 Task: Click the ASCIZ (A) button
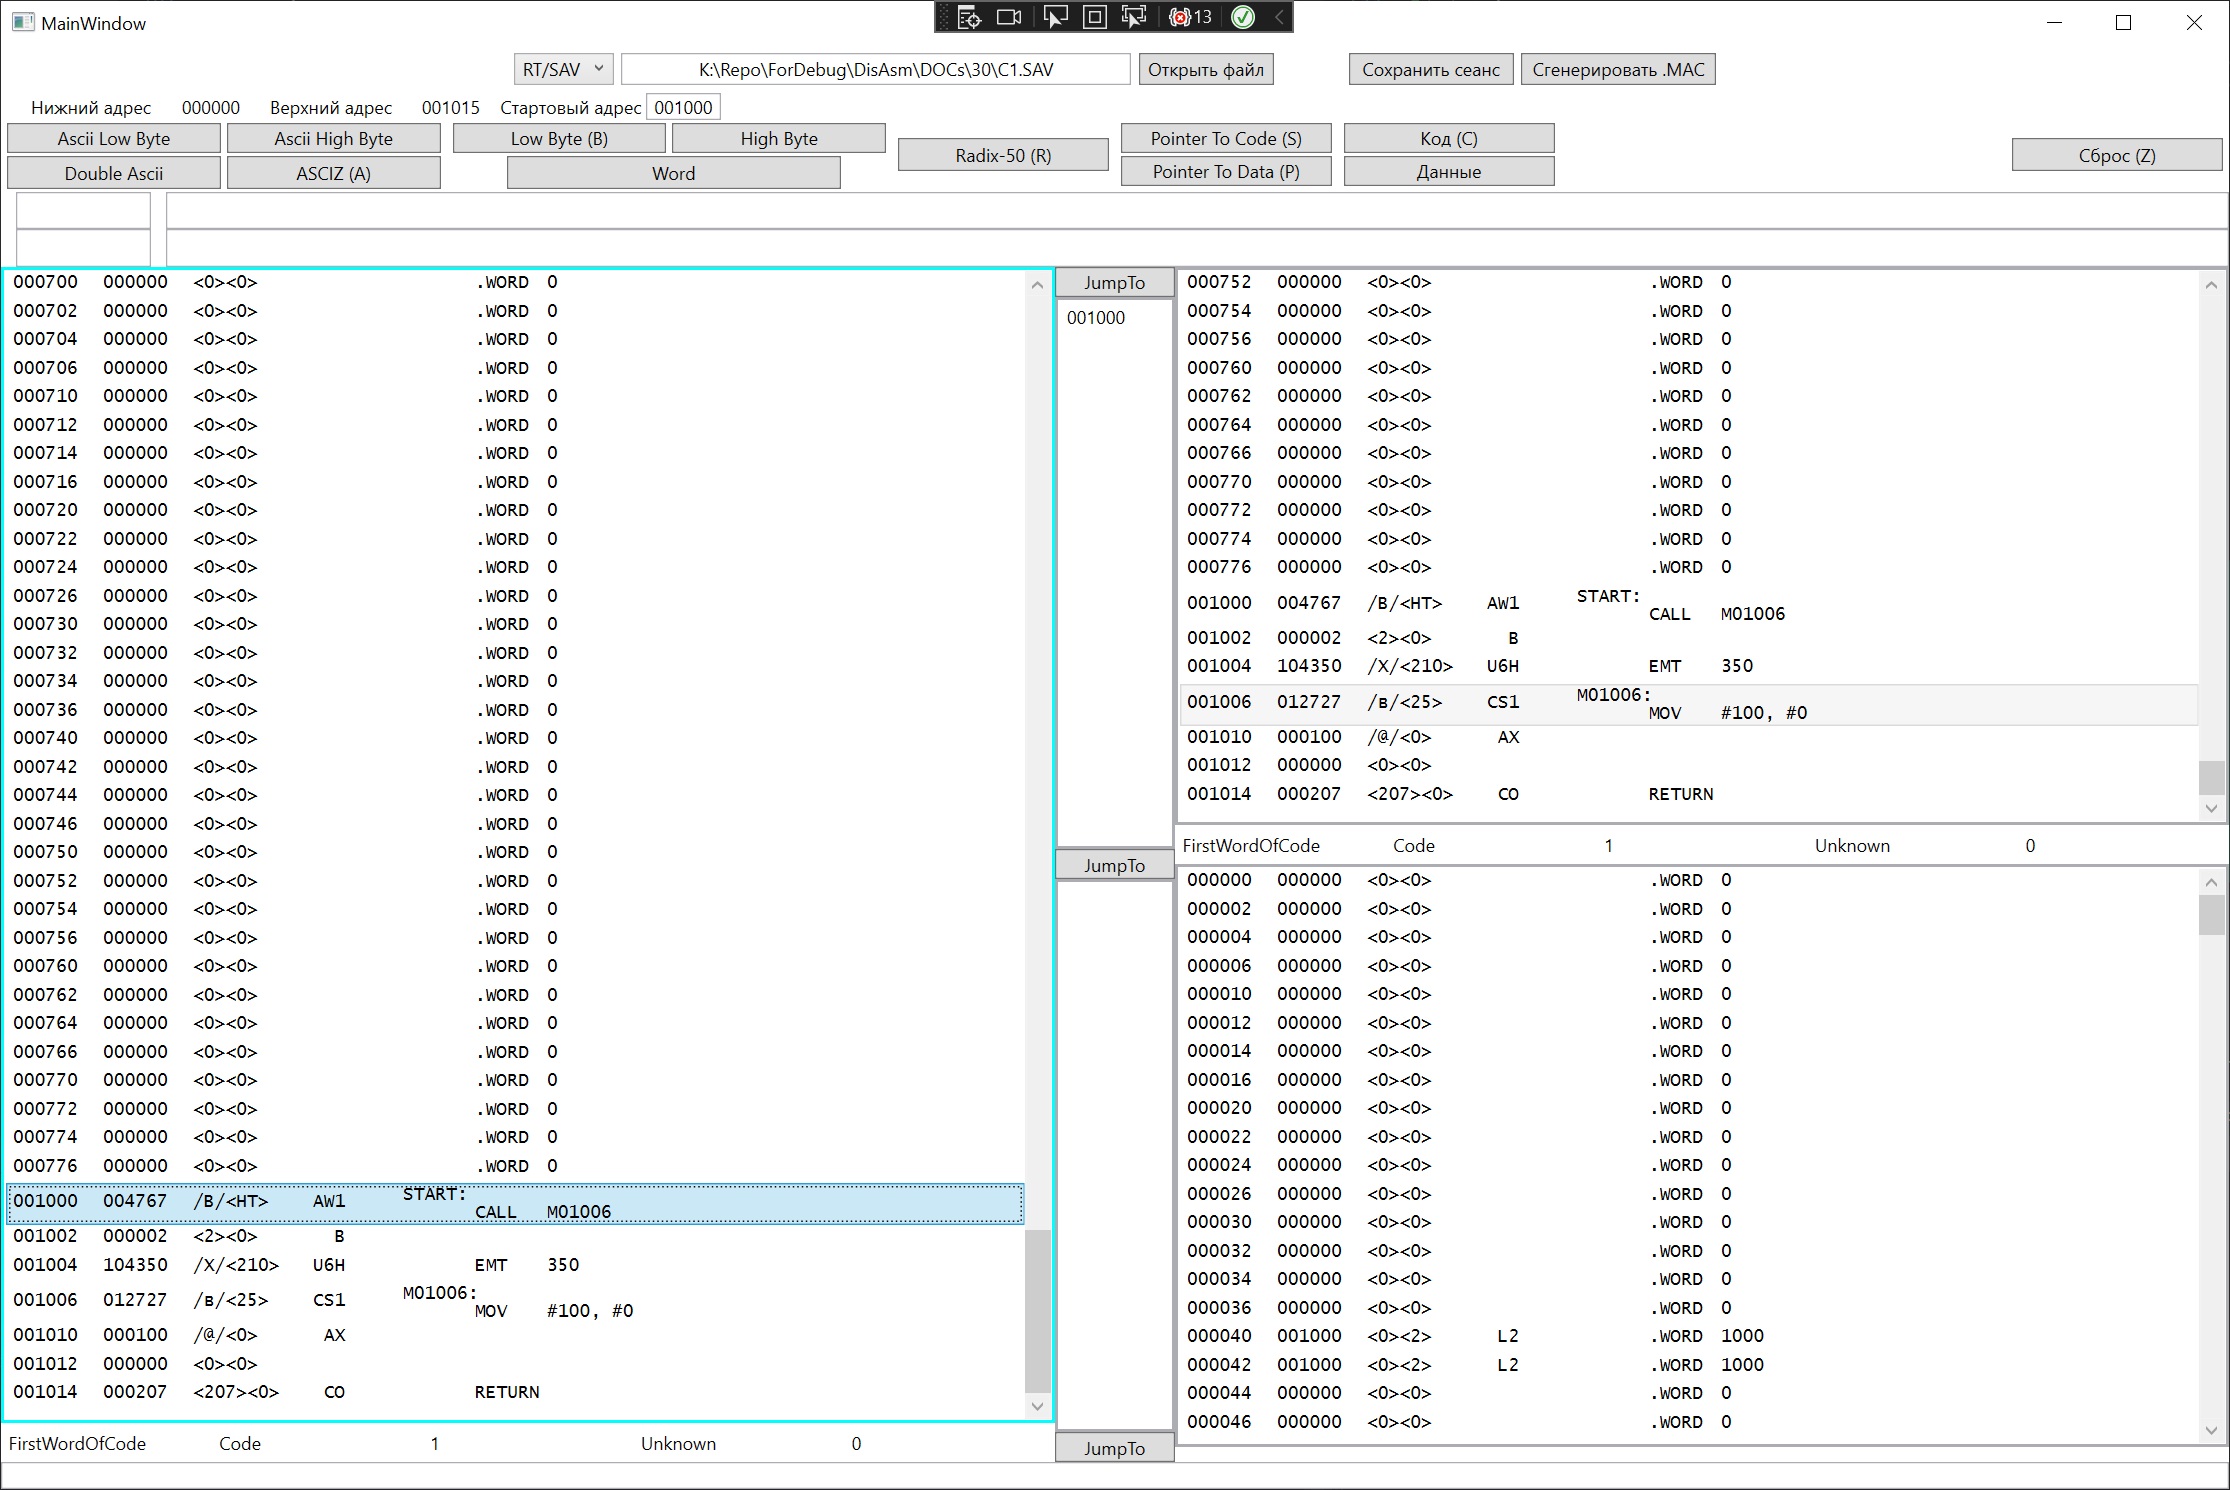[x=333, y=173]
